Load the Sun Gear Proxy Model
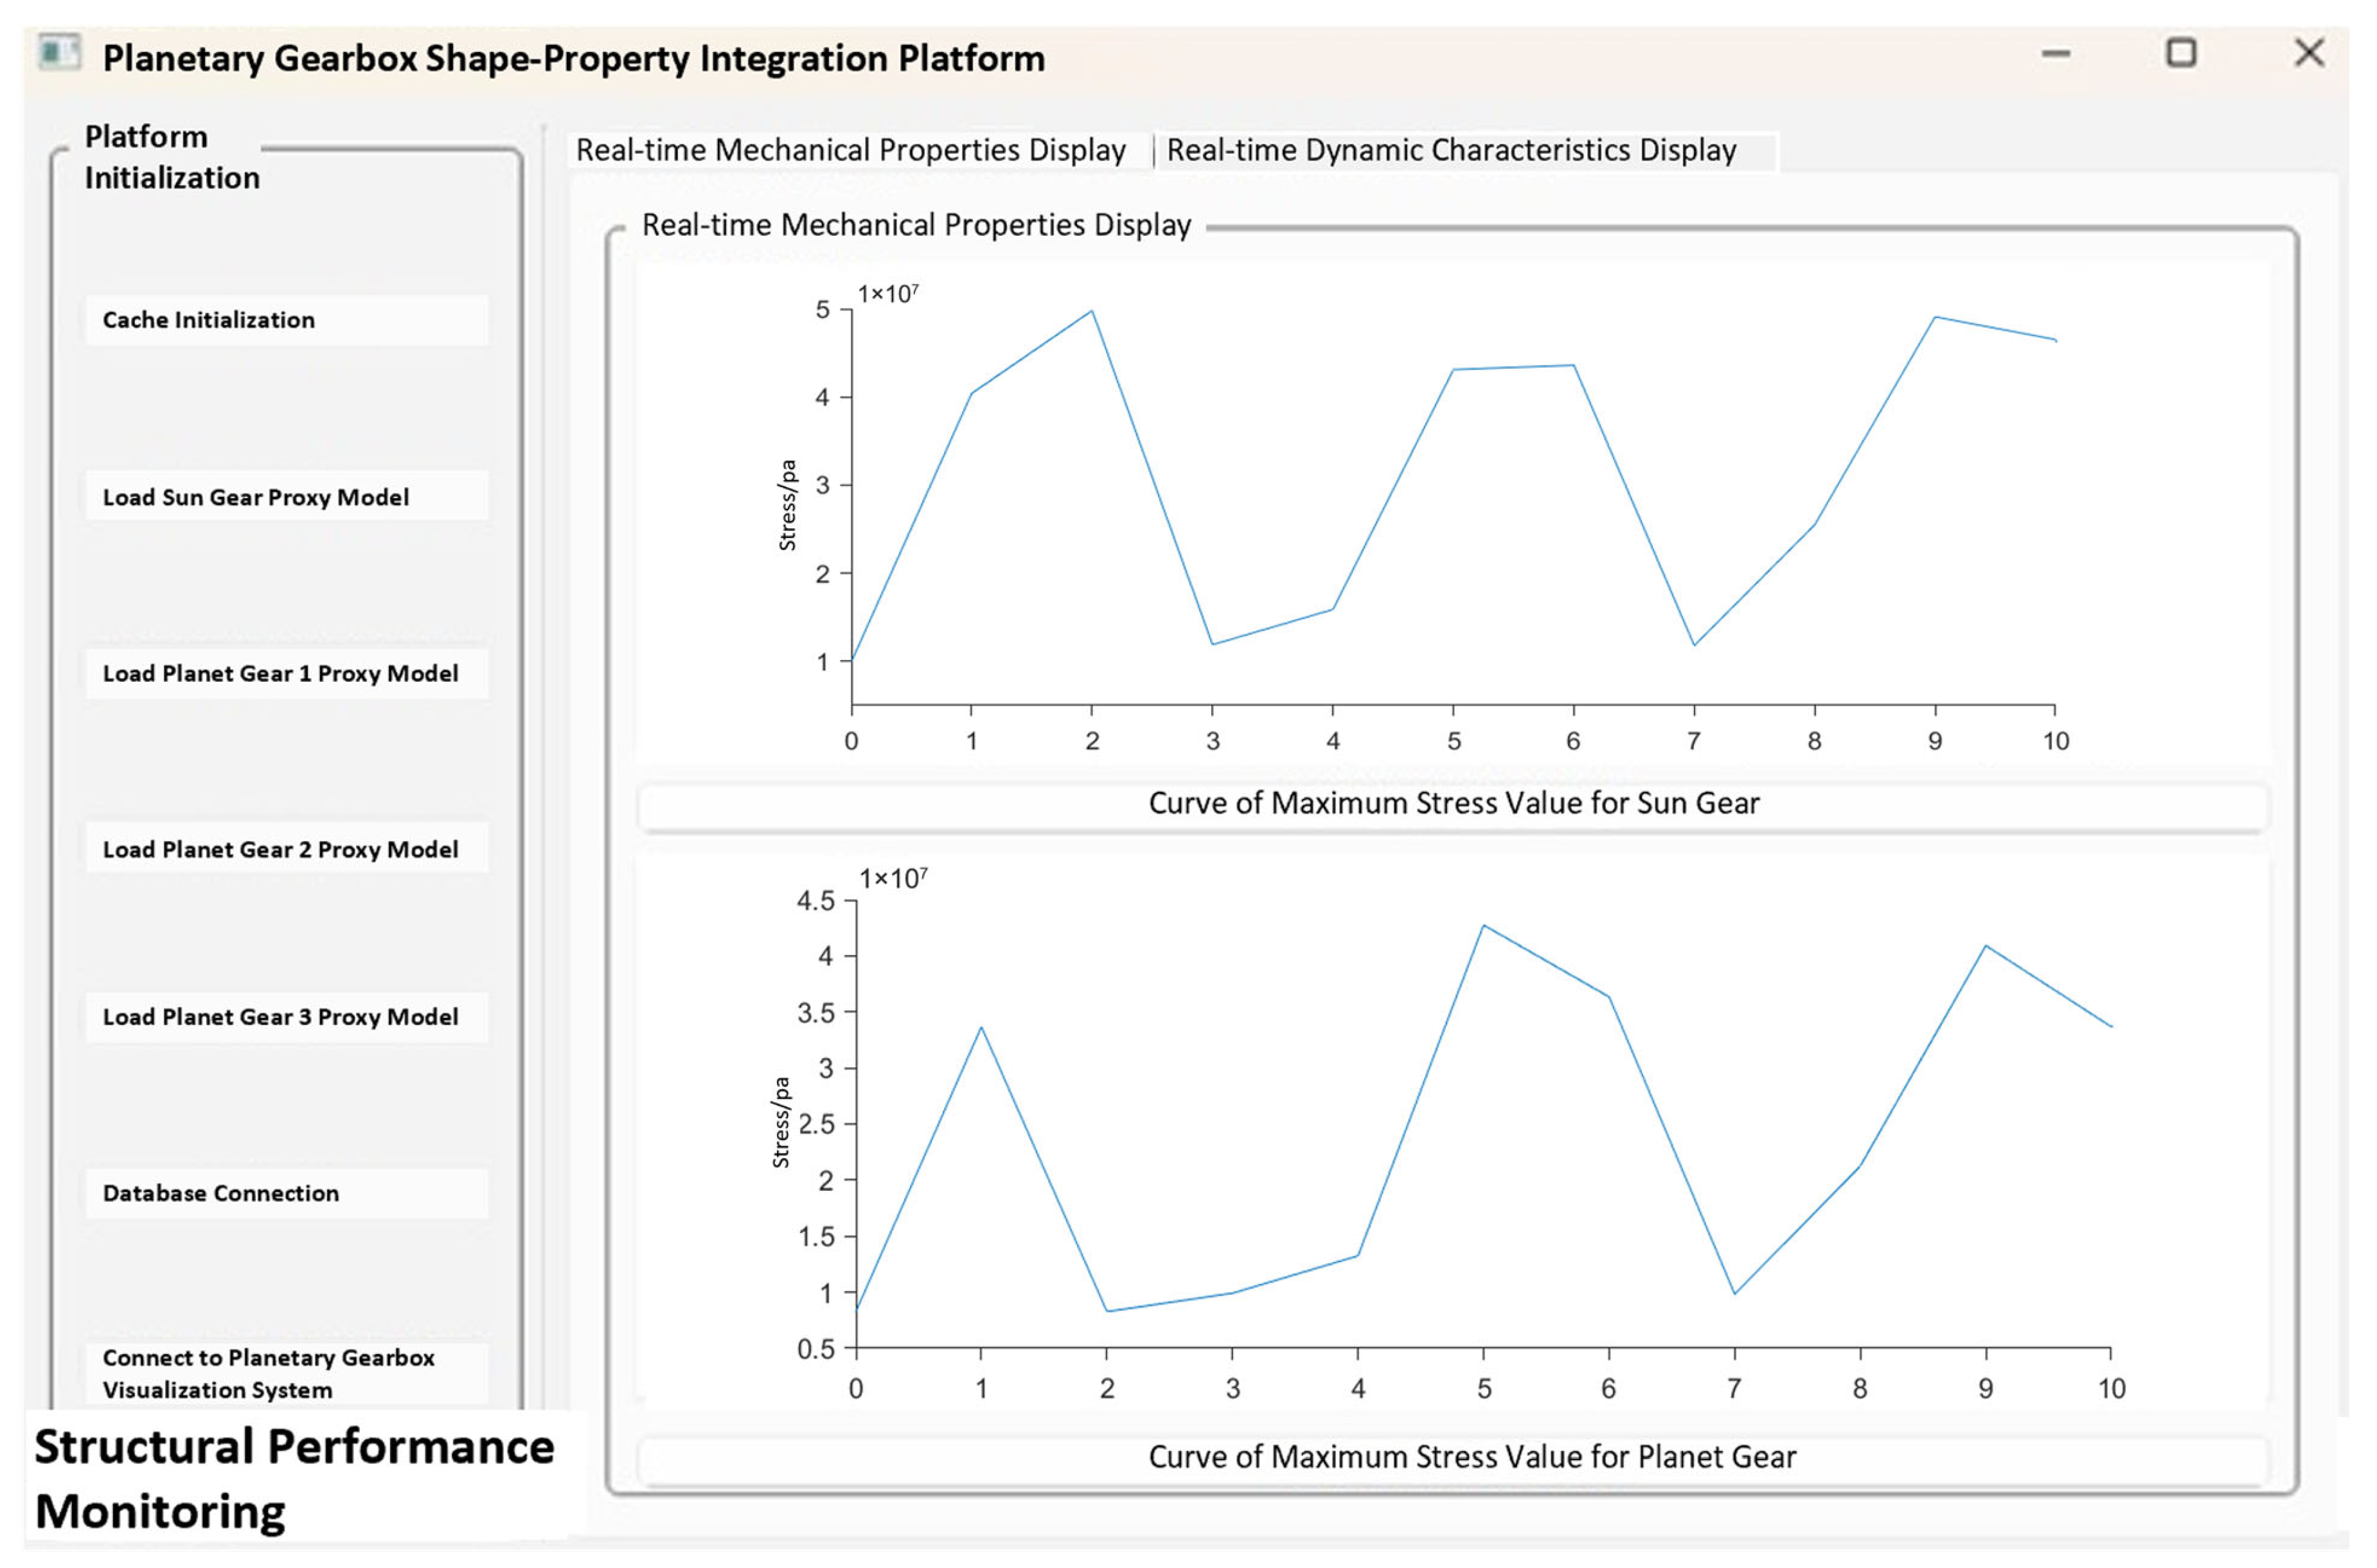The height and width of the screenshot is (1568, 2377). tap(287, 497)
